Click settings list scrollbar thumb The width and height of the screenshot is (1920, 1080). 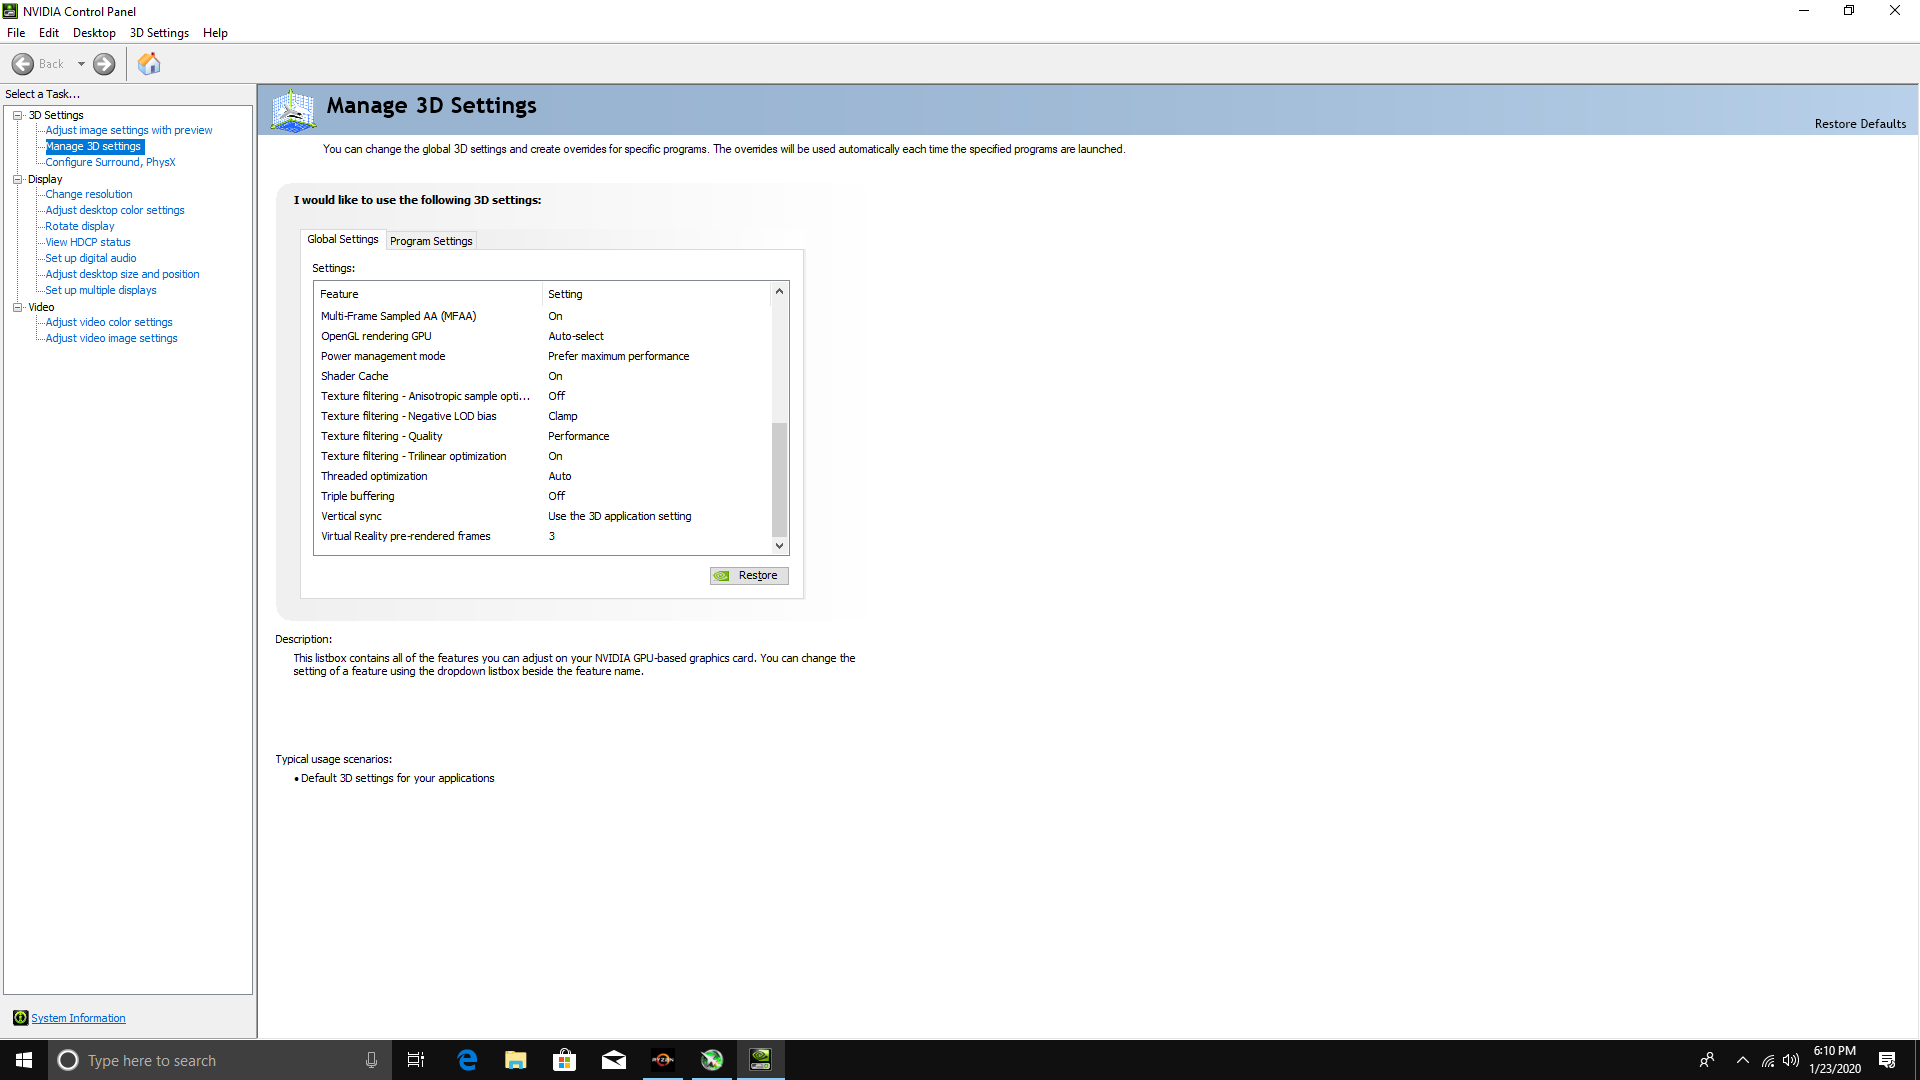(779, 480)
